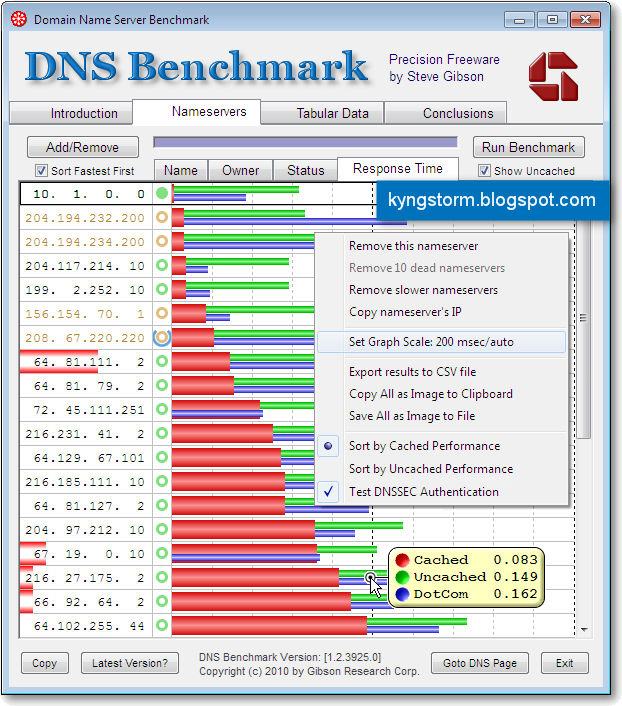This screenshot has width=622, height=706.
Task: Click the status ring for 216.27.175.2
Action: click(x=162, y=577)
